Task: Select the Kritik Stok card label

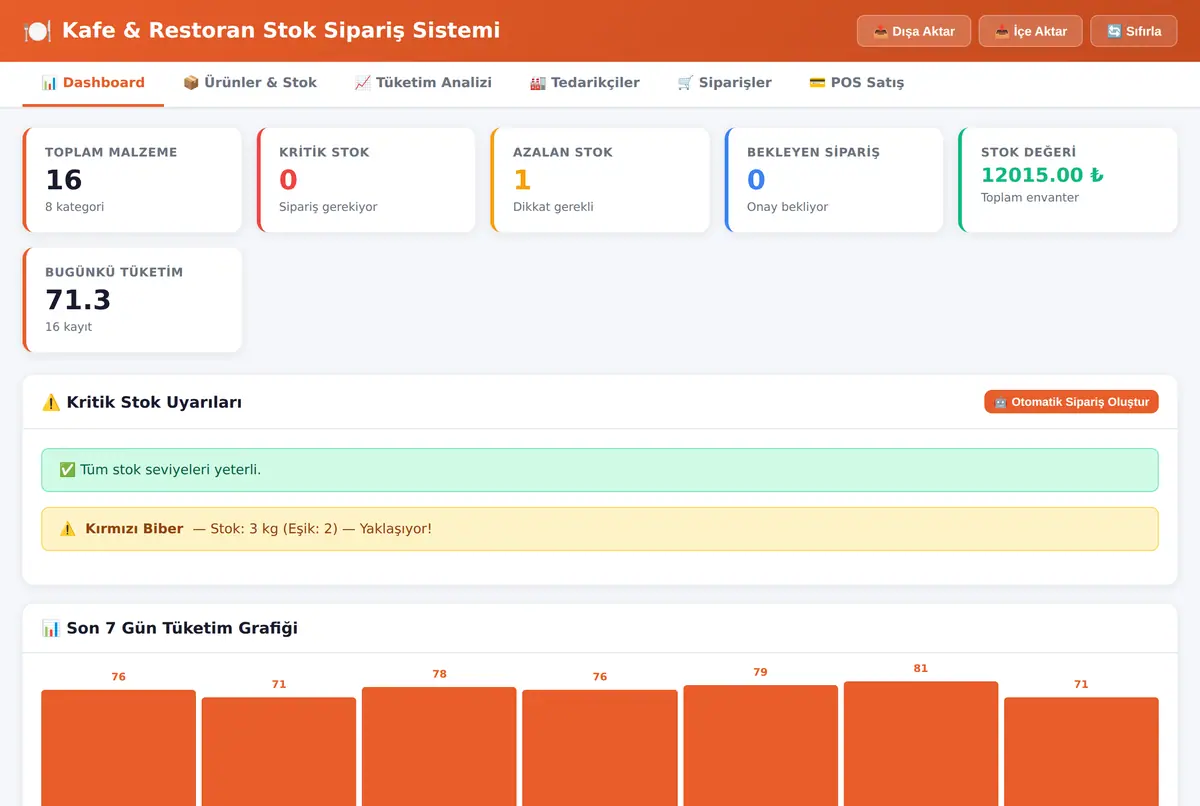Action: tap(324, 152)
